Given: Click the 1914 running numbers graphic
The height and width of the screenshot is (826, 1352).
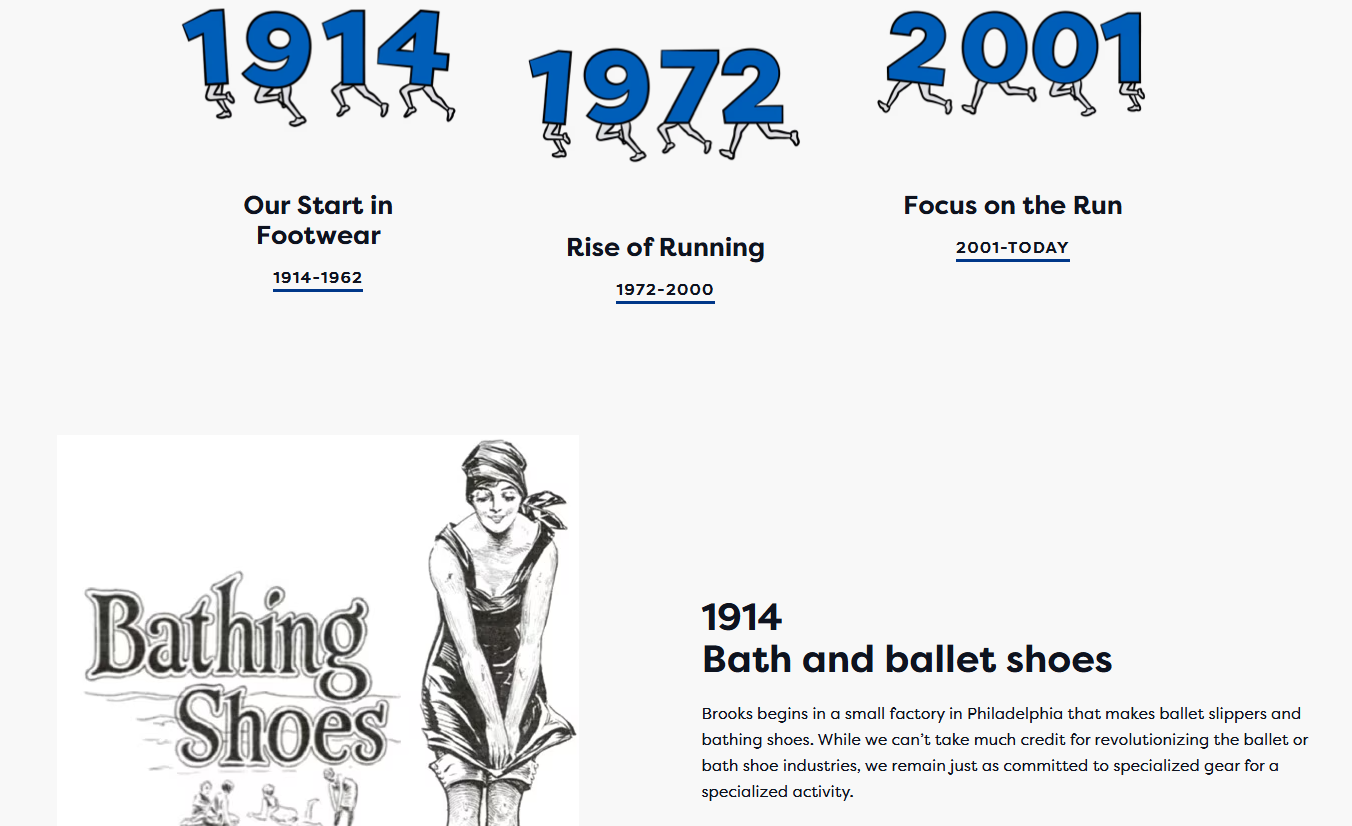Looking at the screenshot, I should coord(317,62).
